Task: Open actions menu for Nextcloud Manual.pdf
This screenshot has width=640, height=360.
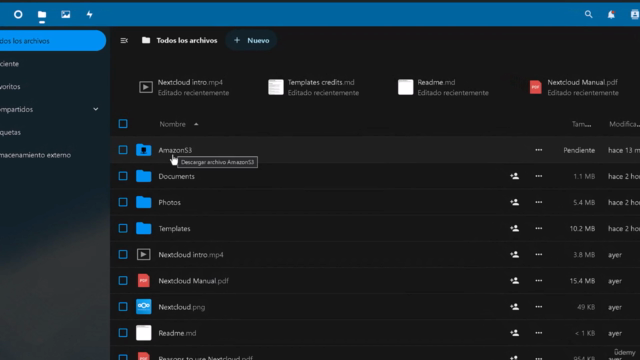Action: point(539,281)
